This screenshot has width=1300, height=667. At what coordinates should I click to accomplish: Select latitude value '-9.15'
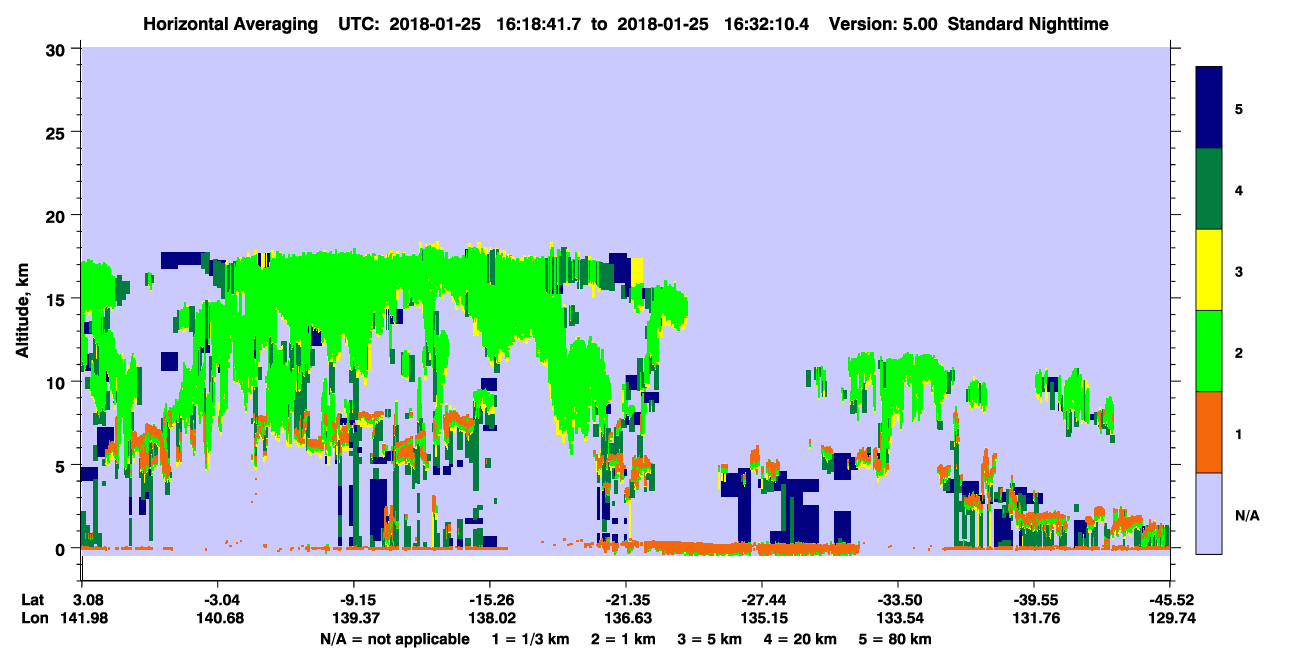click(x=353, y=600)
